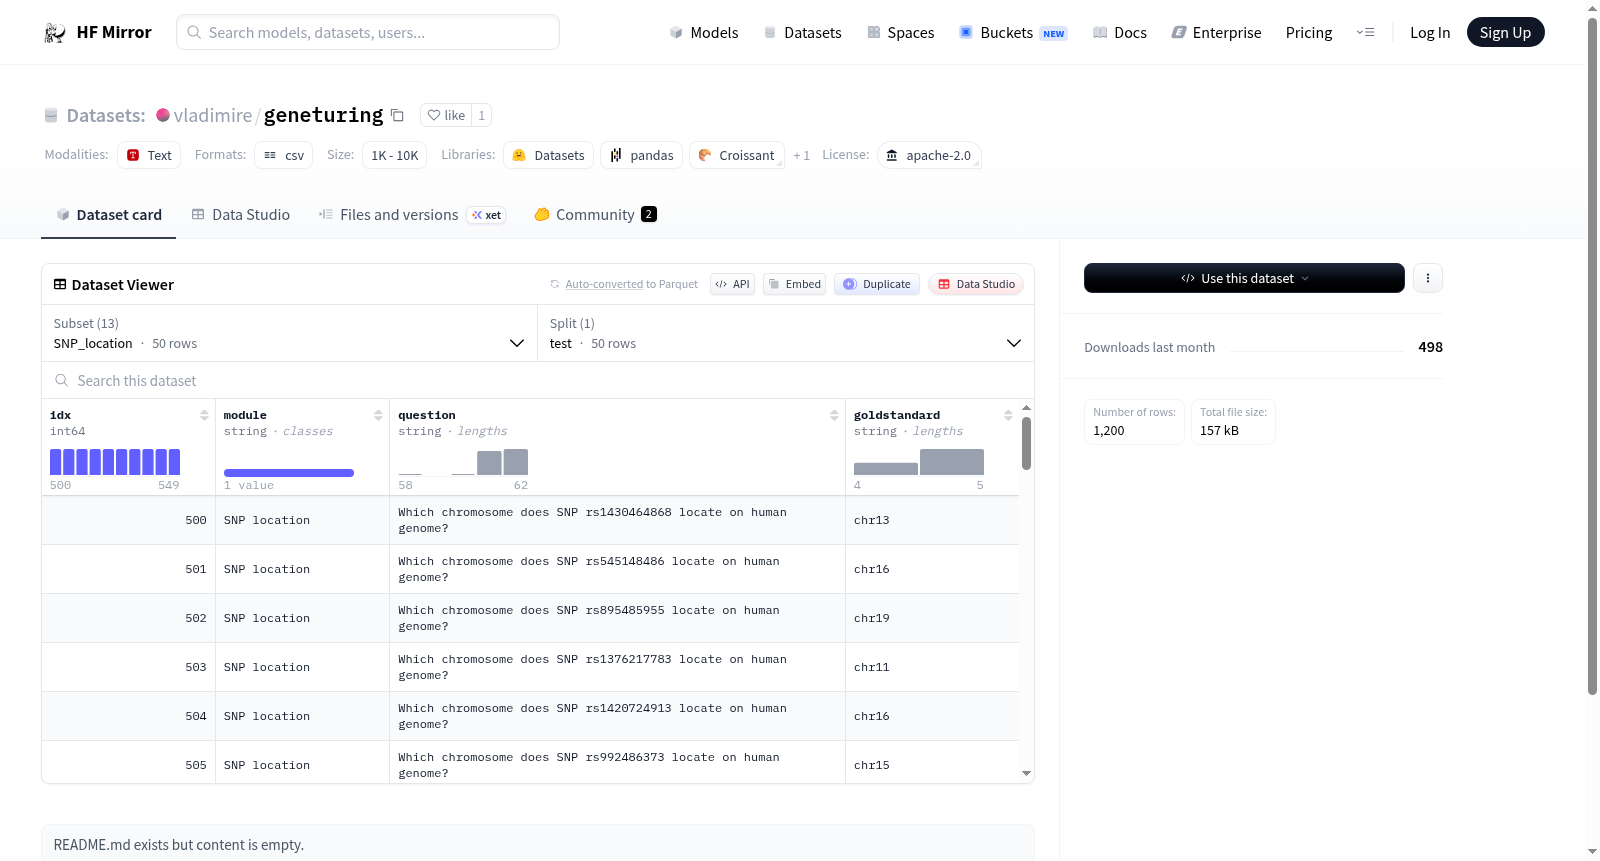Image resolution: width=1600 pixels, height=861 pixels.
Task: Select the 1K - 10K size tag
Action: (395, 155)
